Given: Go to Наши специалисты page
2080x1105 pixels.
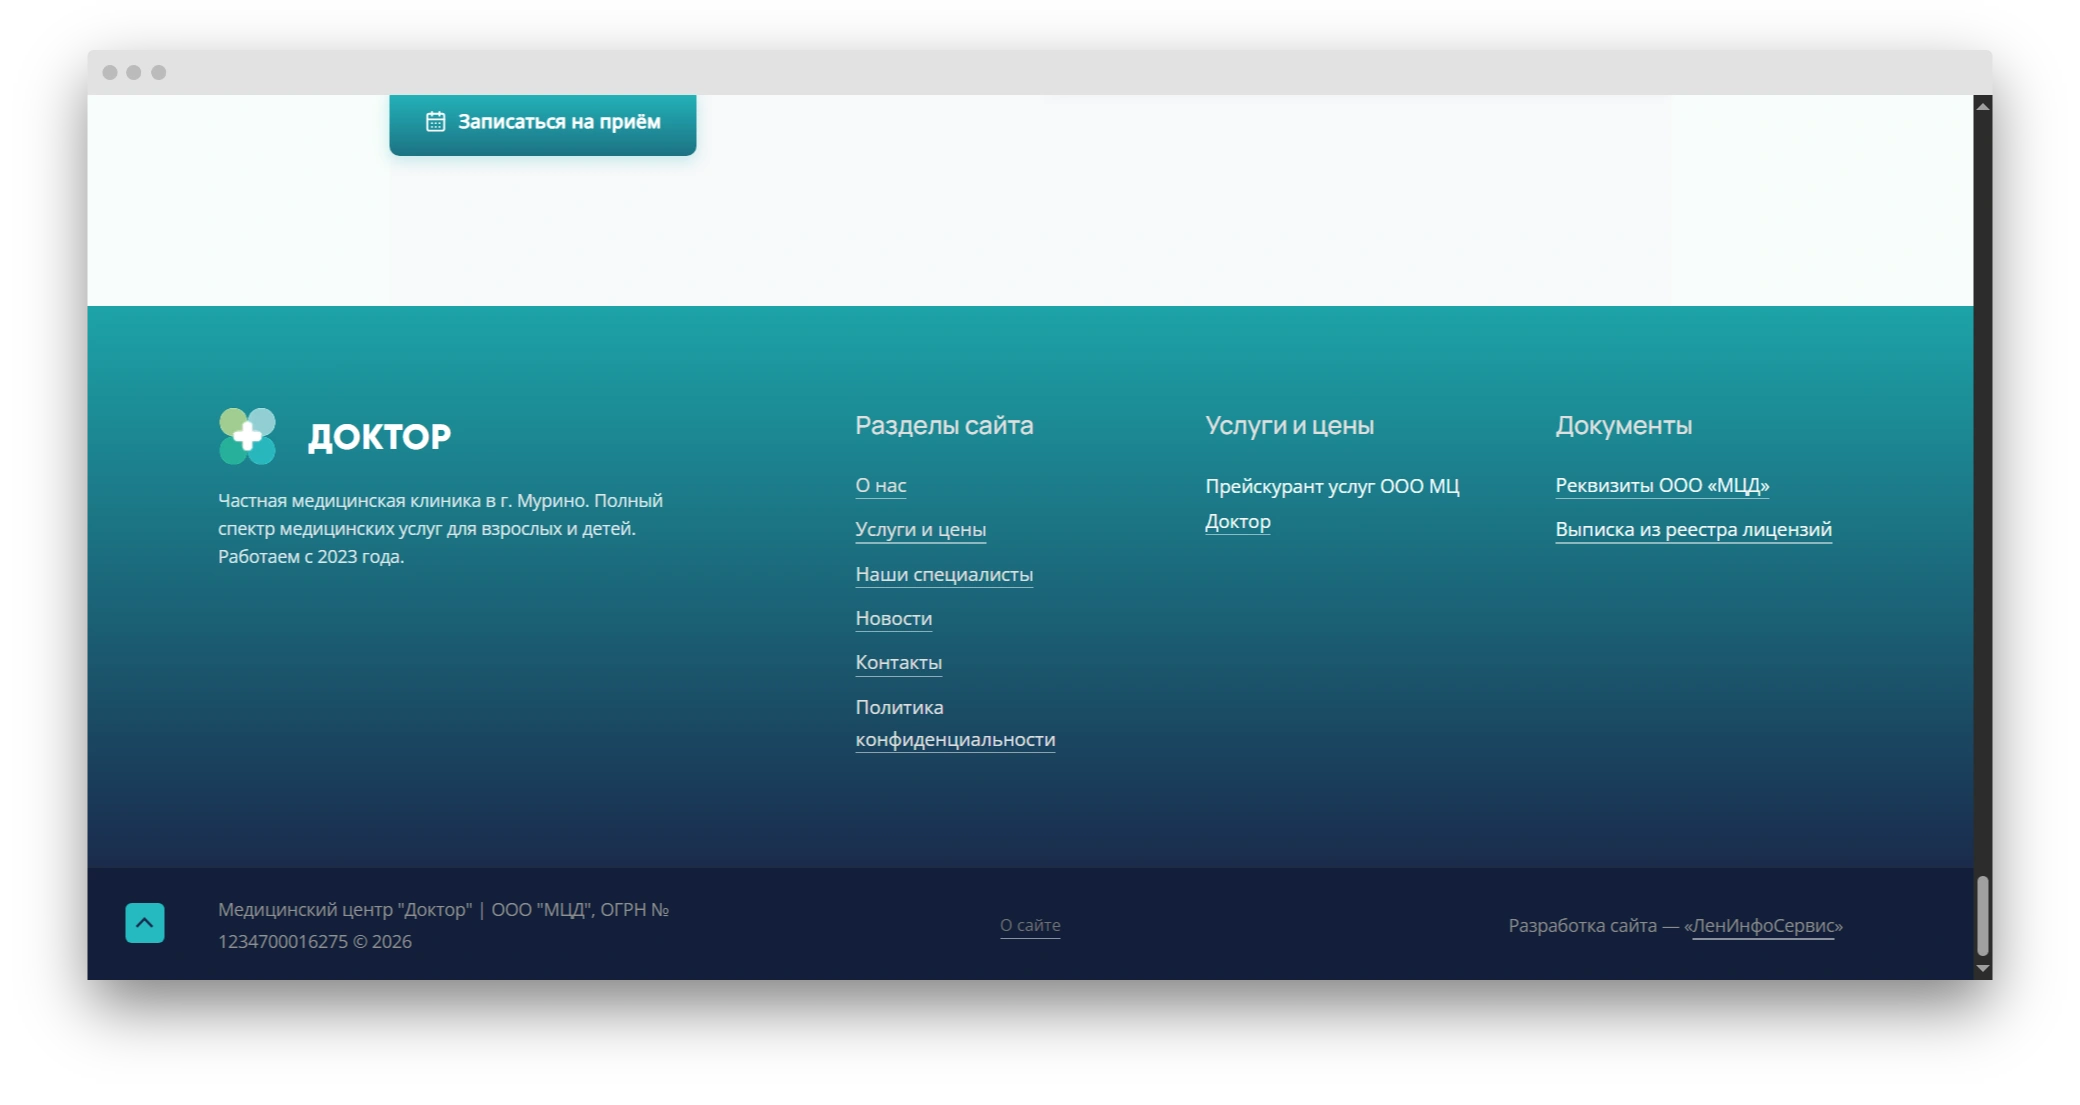Looking at the screenshot, I should [944, 574].
